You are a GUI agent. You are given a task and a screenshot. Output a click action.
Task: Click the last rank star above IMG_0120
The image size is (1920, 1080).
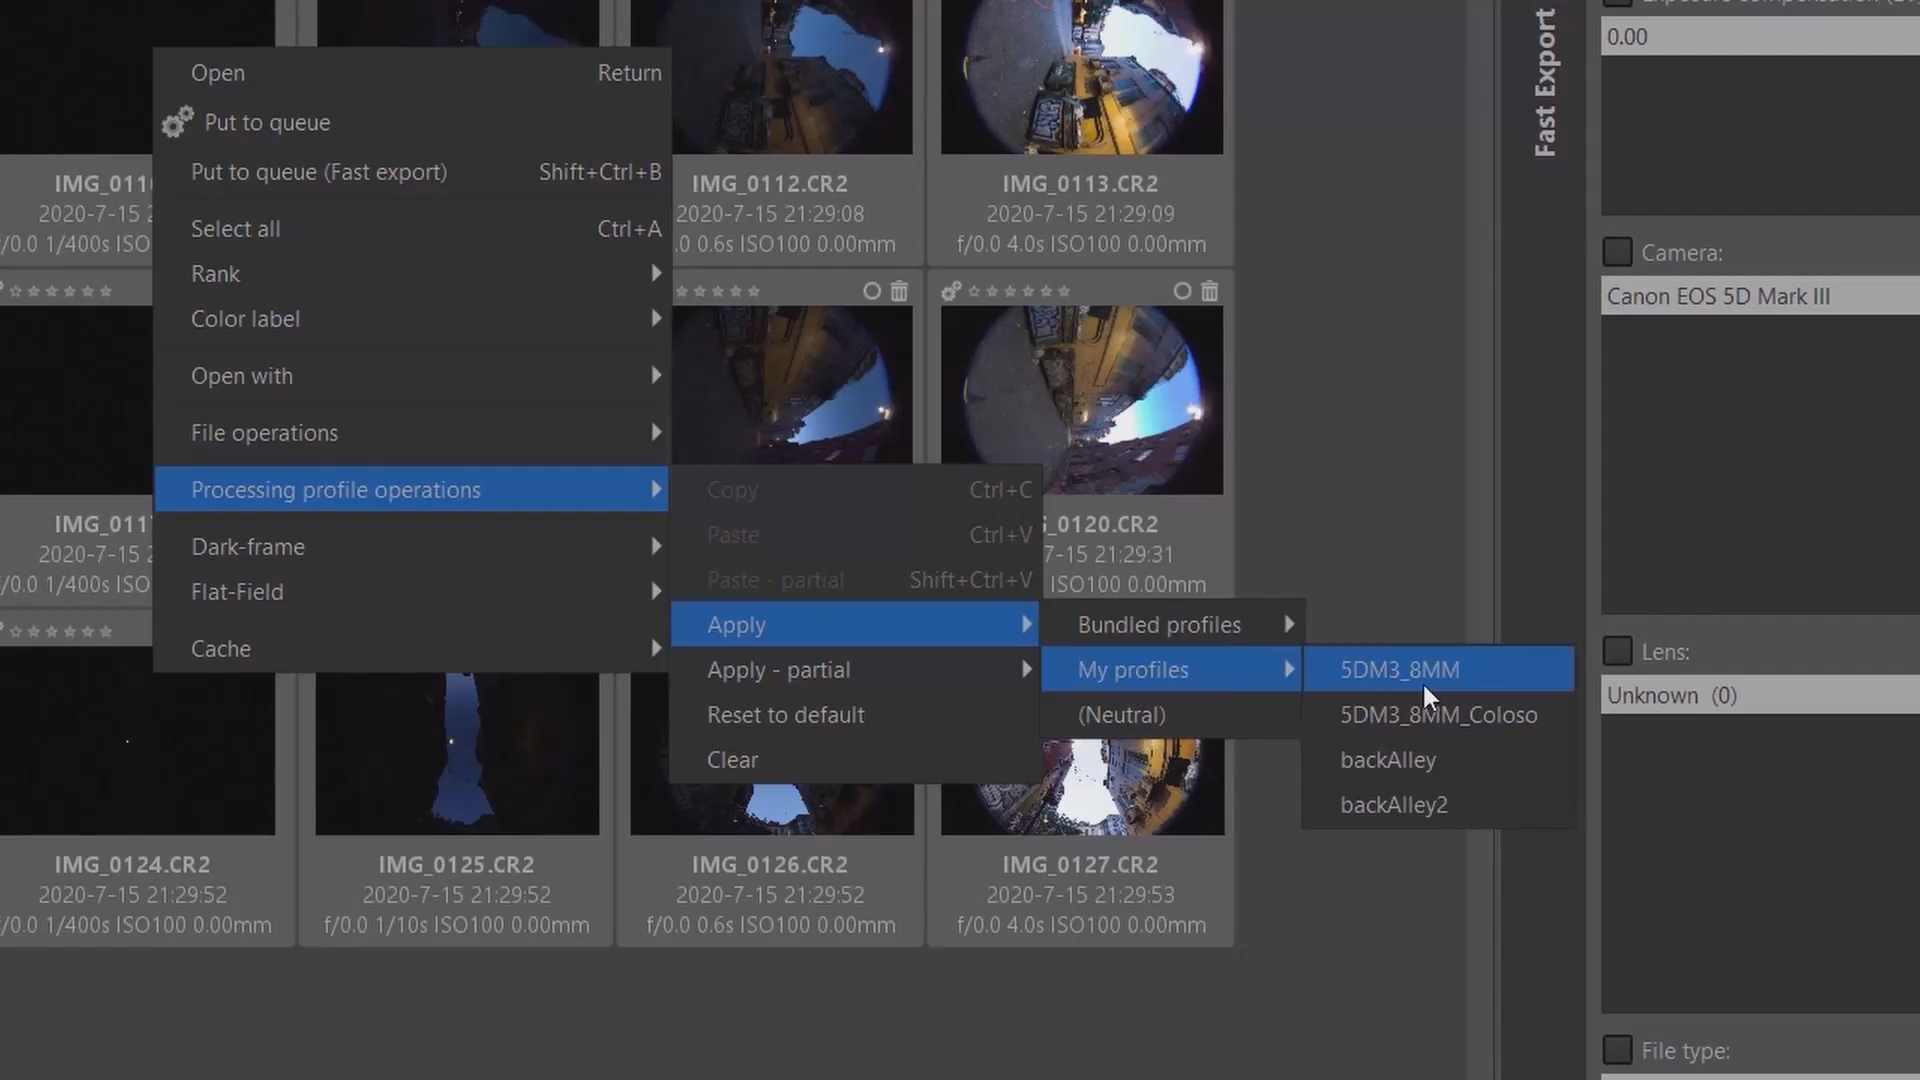point(1064,292)
